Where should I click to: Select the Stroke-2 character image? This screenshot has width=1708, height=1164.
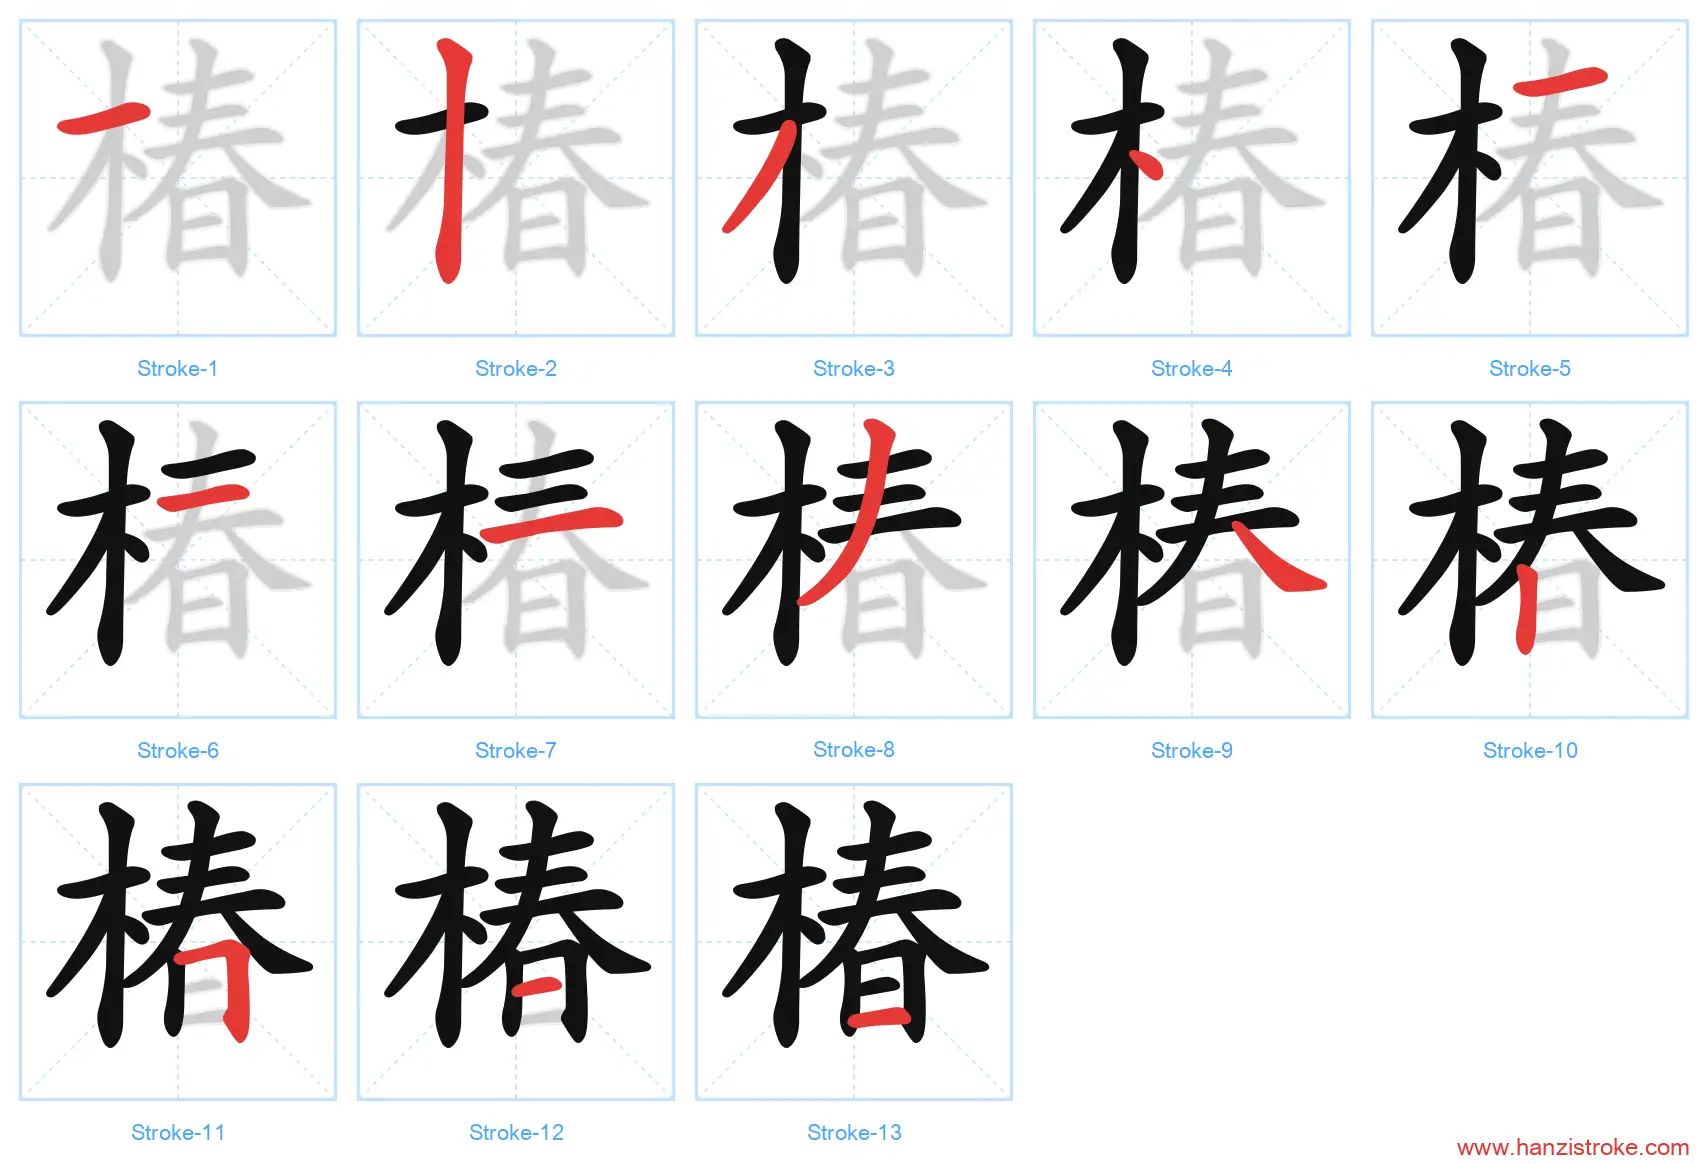click(516, 178)
